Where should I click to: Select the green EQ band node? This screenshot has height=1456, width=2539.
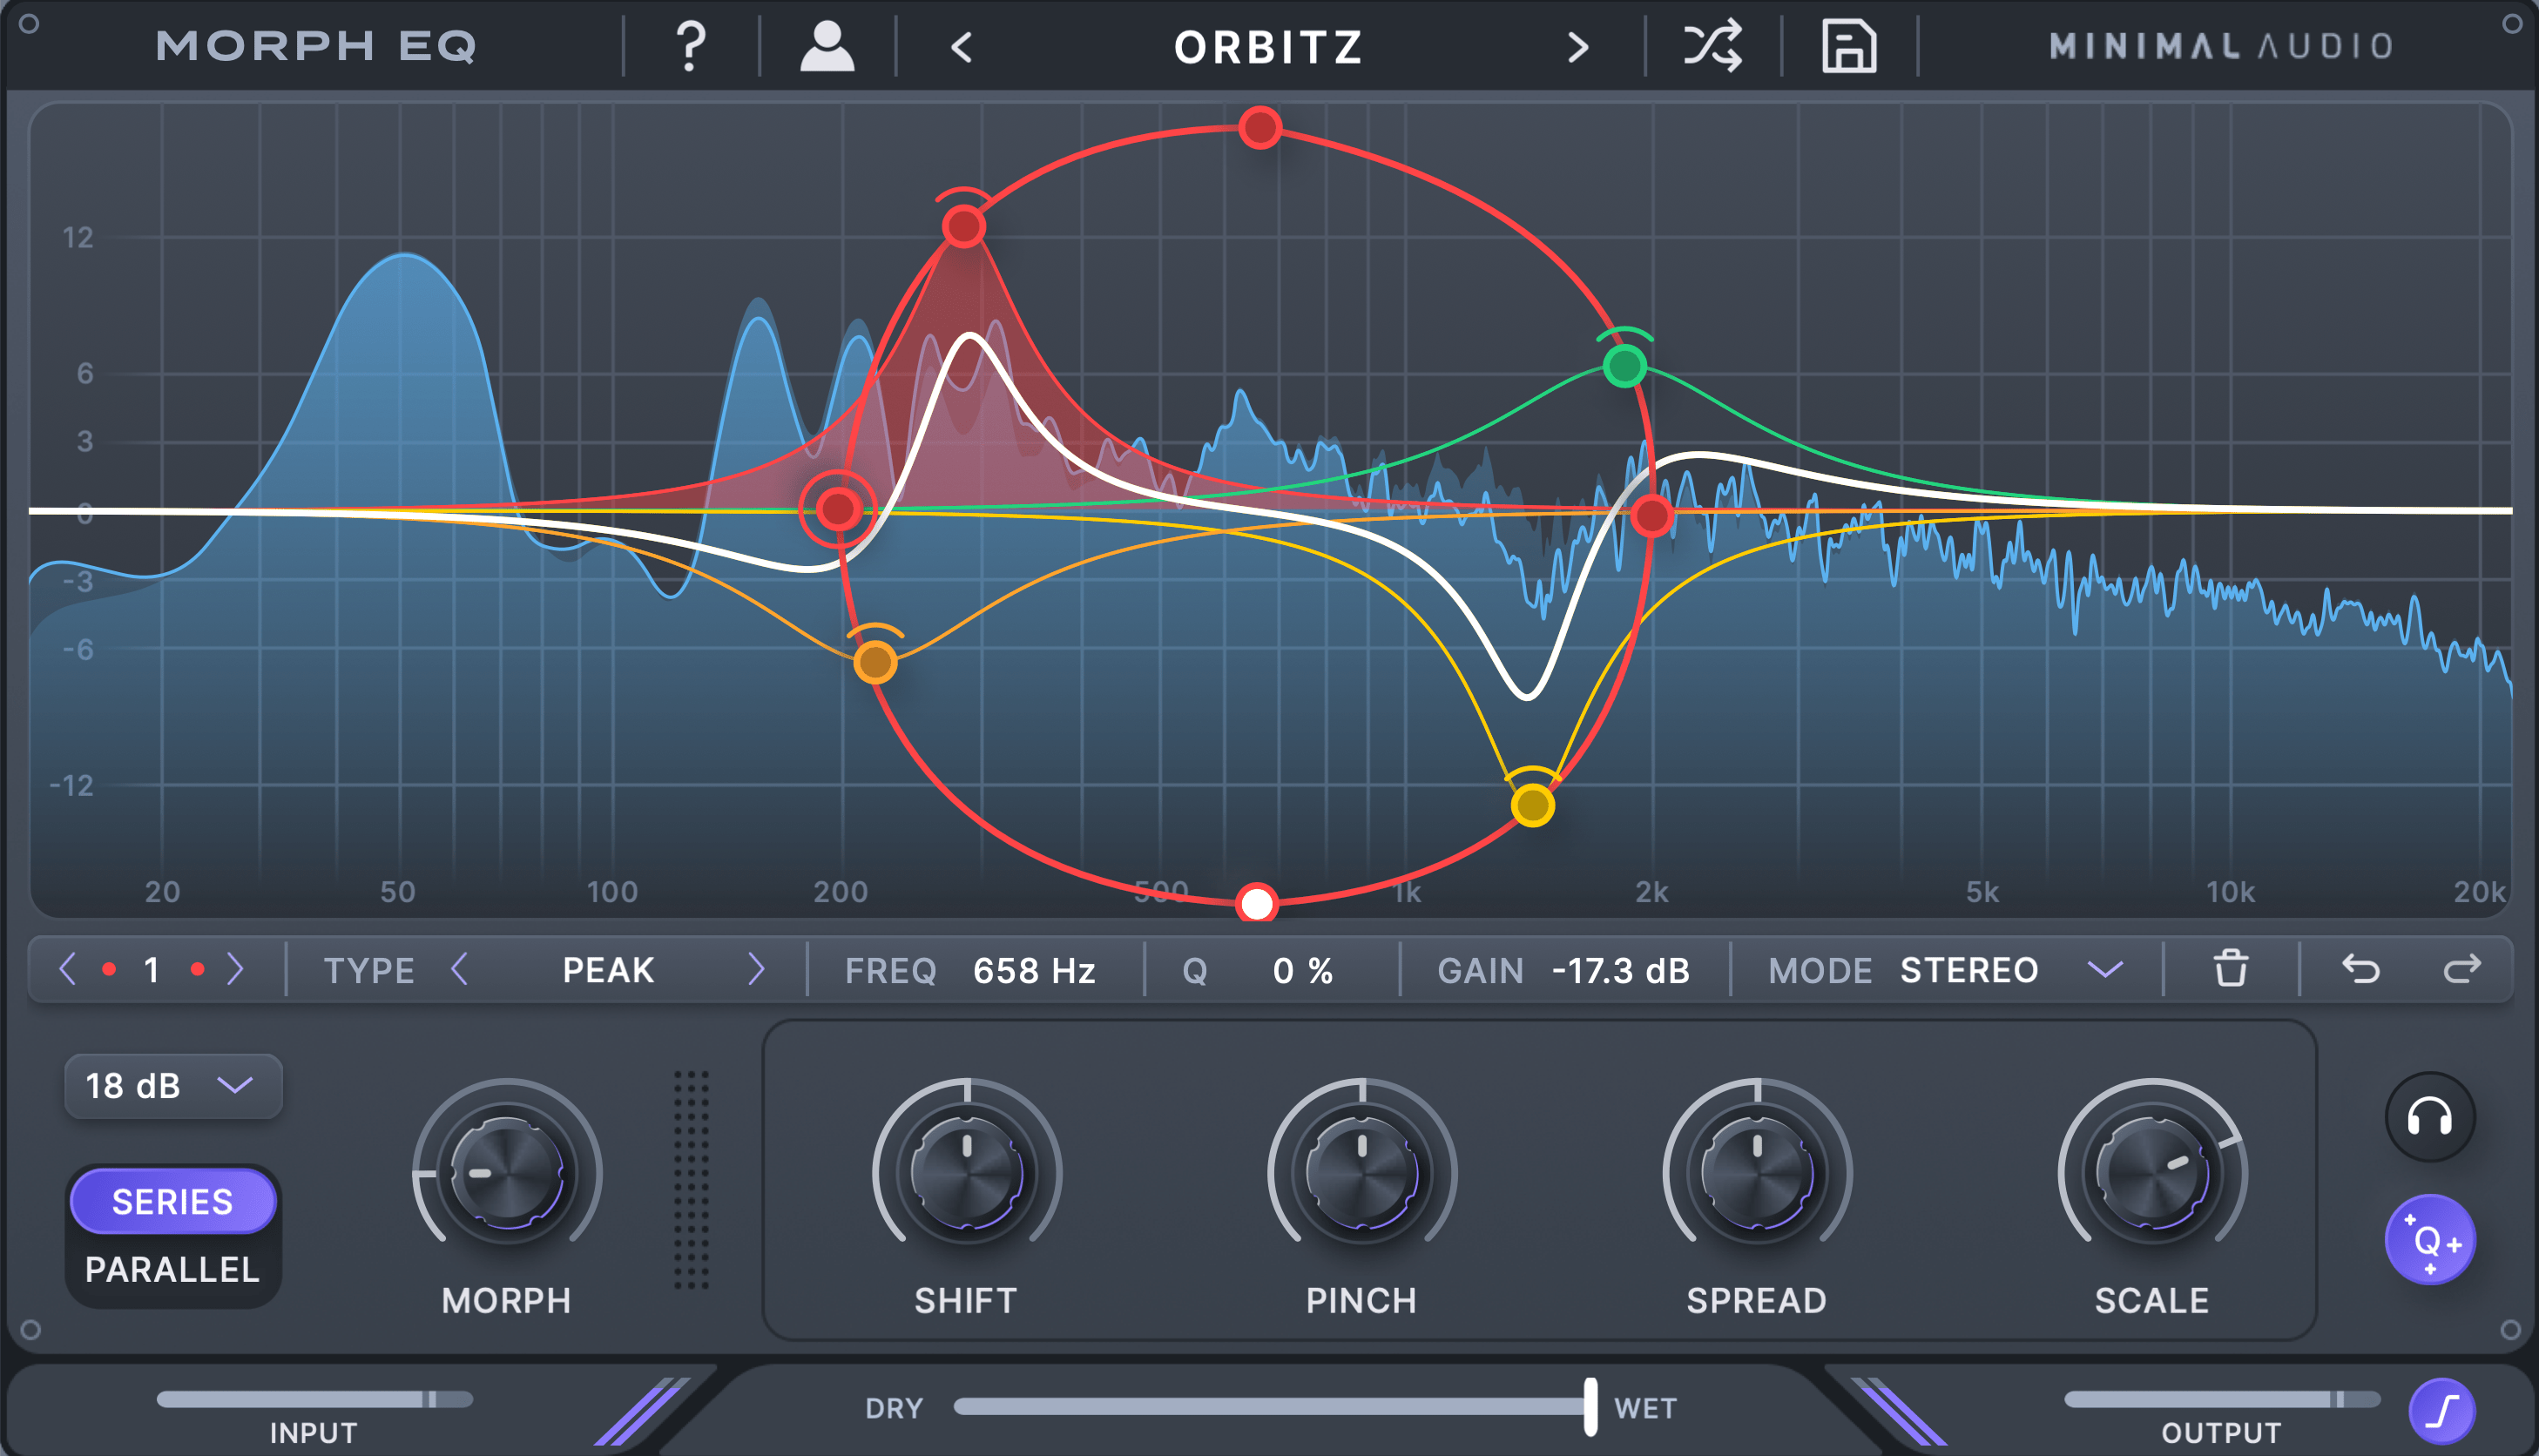[1624, 366]
